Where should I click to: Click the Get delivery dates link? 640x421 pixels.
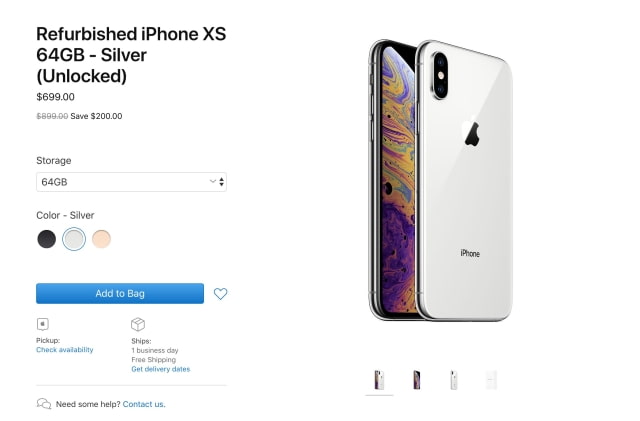point(160,369)
